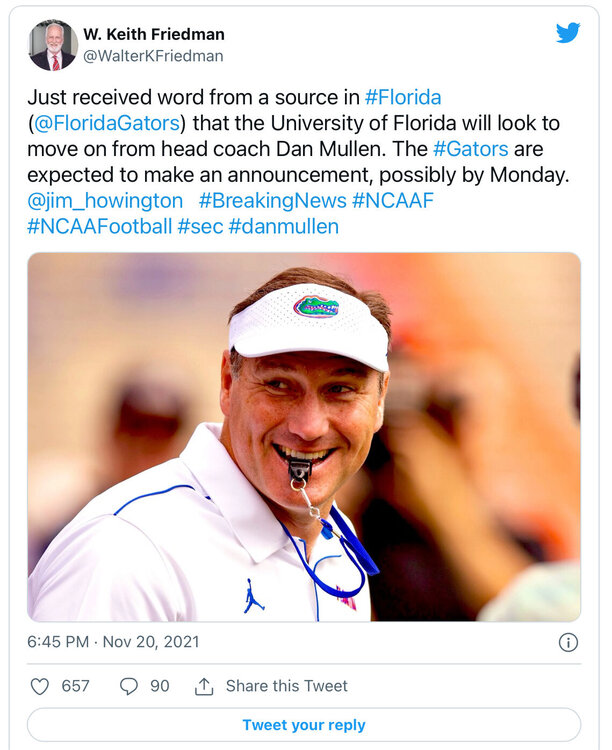Open the @WalterKFriedman handle

tap(153, 57)
